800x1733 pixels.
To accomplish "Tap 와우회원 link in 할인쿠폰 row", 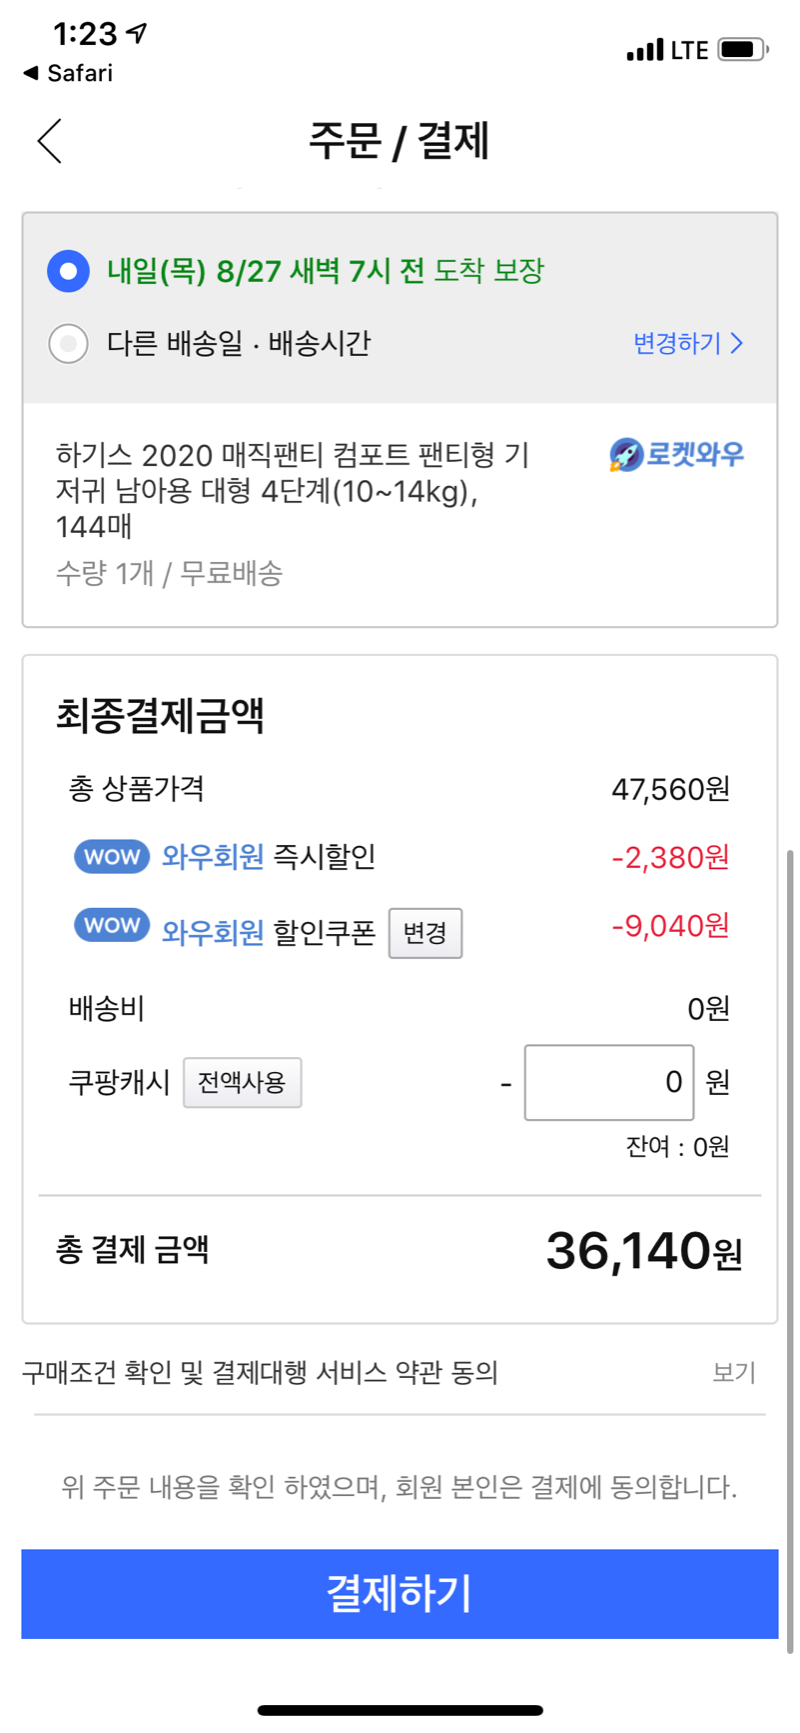I will (x=213, y=932).
